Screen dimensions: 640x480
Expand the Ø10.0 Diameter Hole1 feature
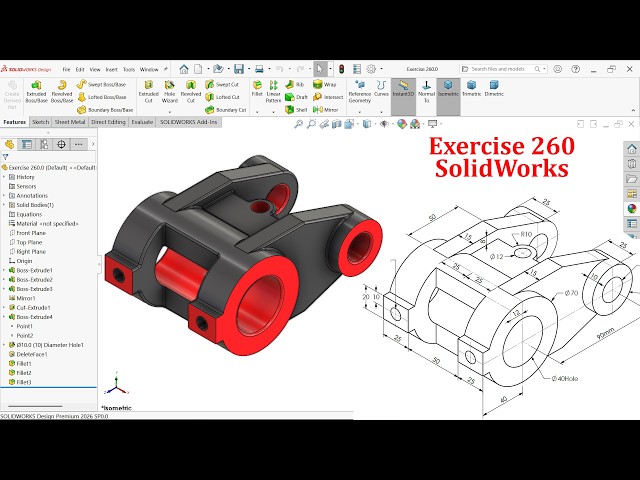coord(4,345)
